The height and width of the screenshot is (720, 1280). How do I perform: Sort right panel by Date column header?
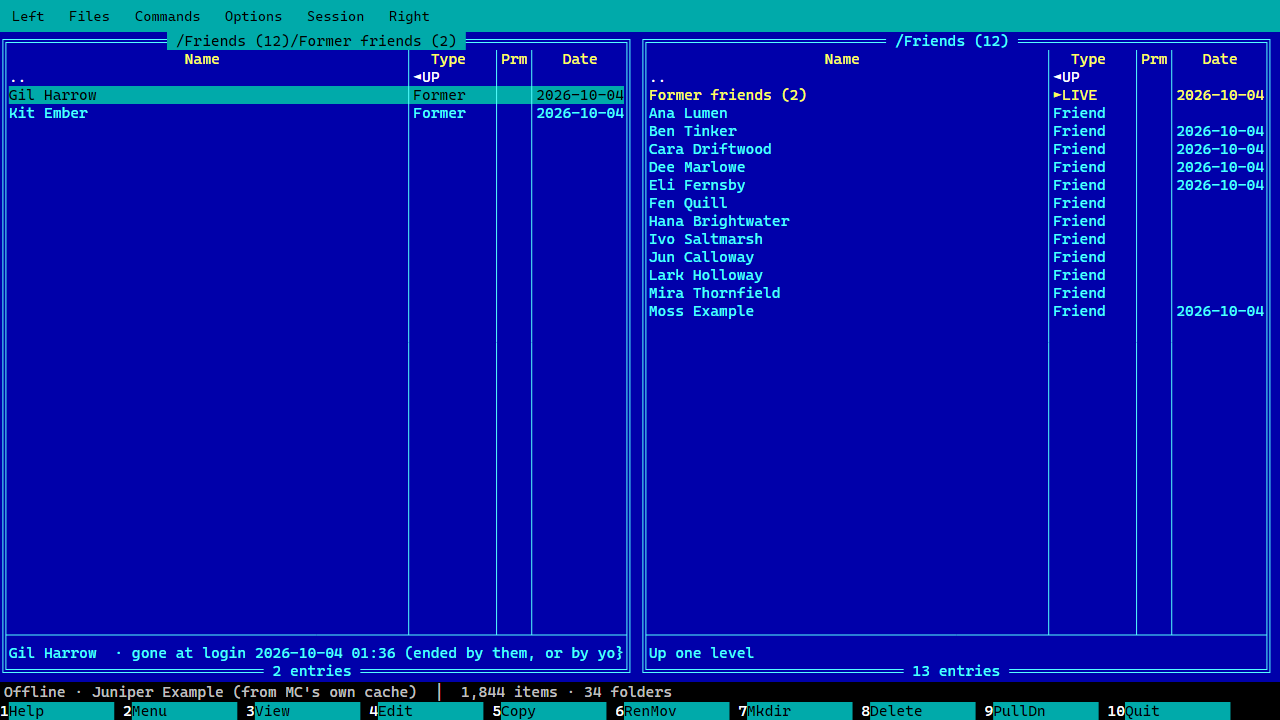(x=1219, y=59)
